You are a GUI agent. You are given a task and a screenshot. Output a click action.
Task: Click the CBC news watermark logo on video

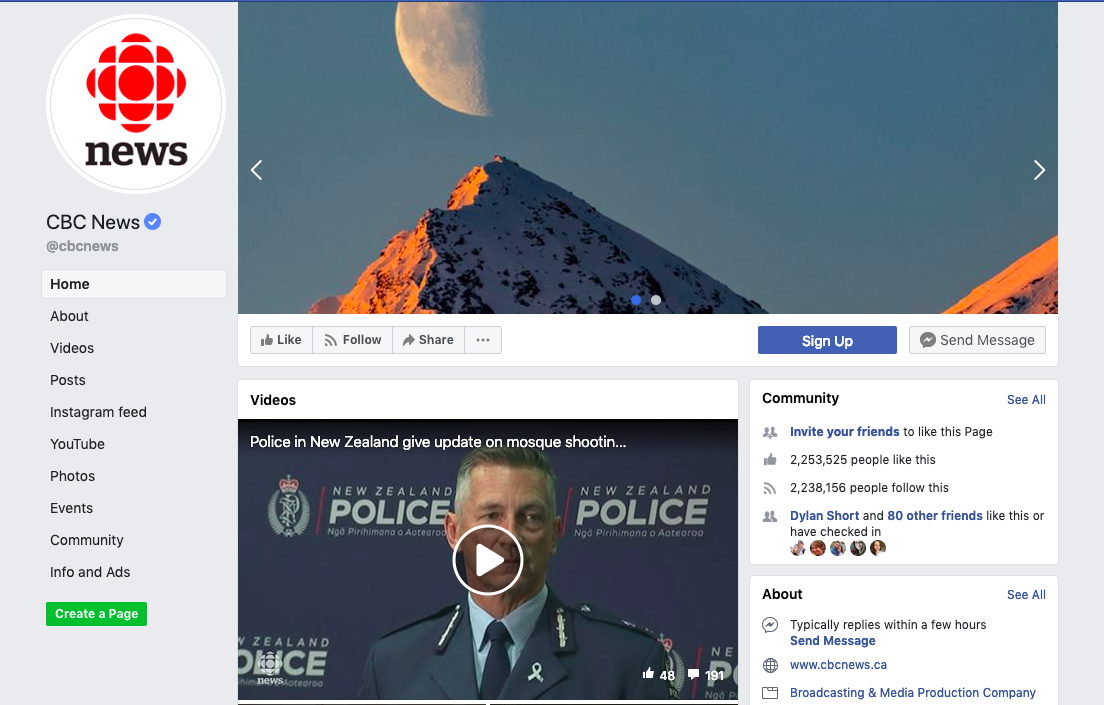tap(270, 669)
